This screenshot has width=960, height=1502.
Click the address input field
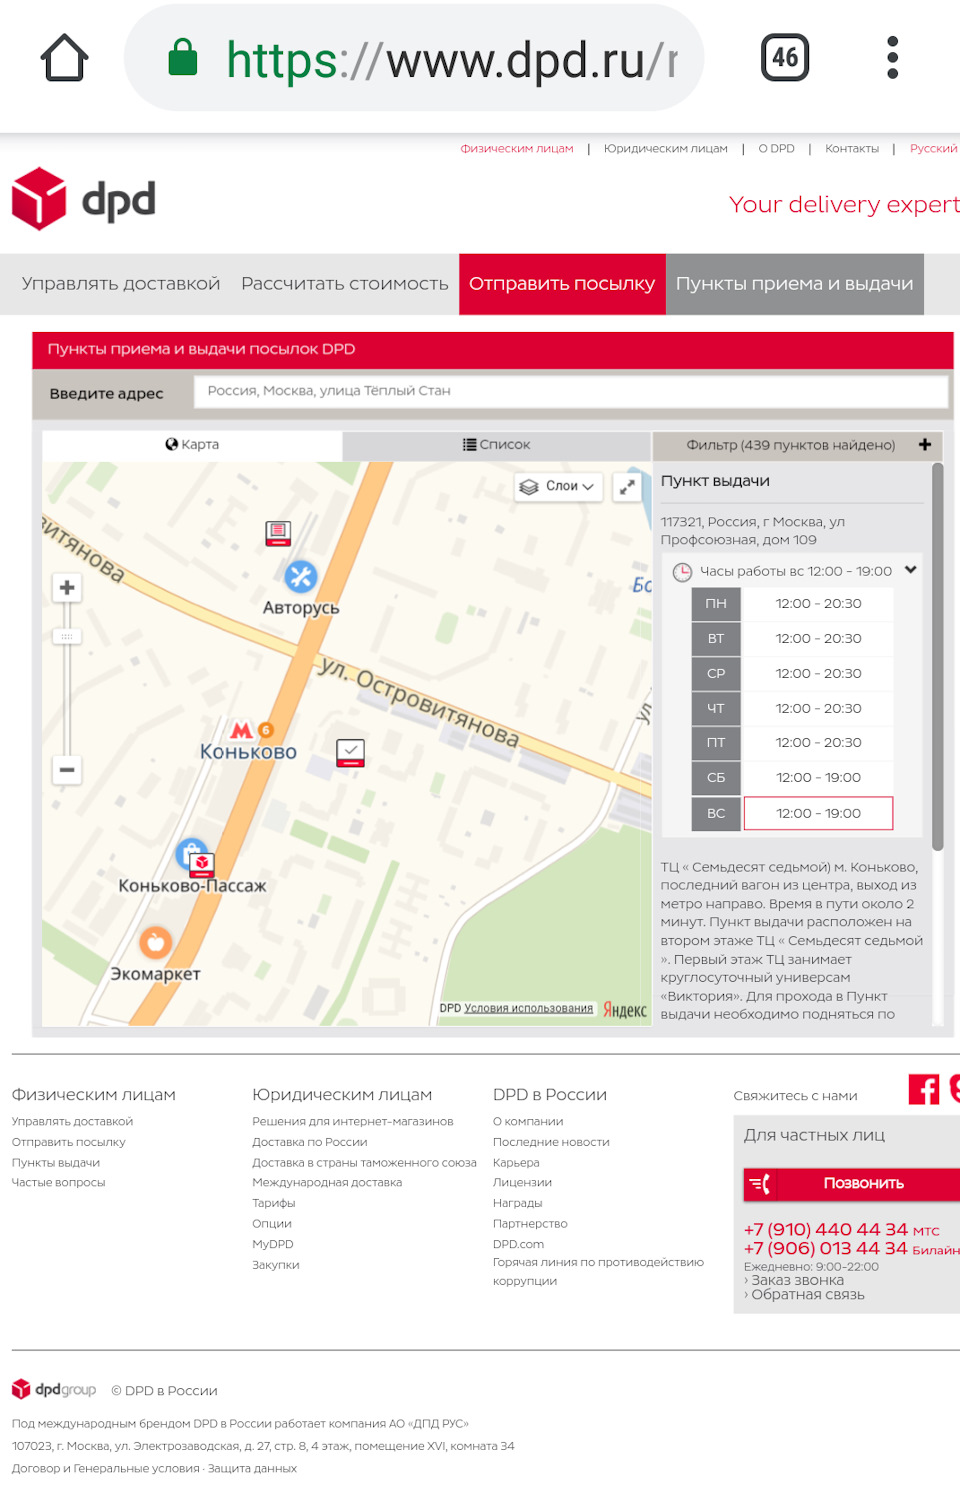pyautogui.click(x=570, y=391)
